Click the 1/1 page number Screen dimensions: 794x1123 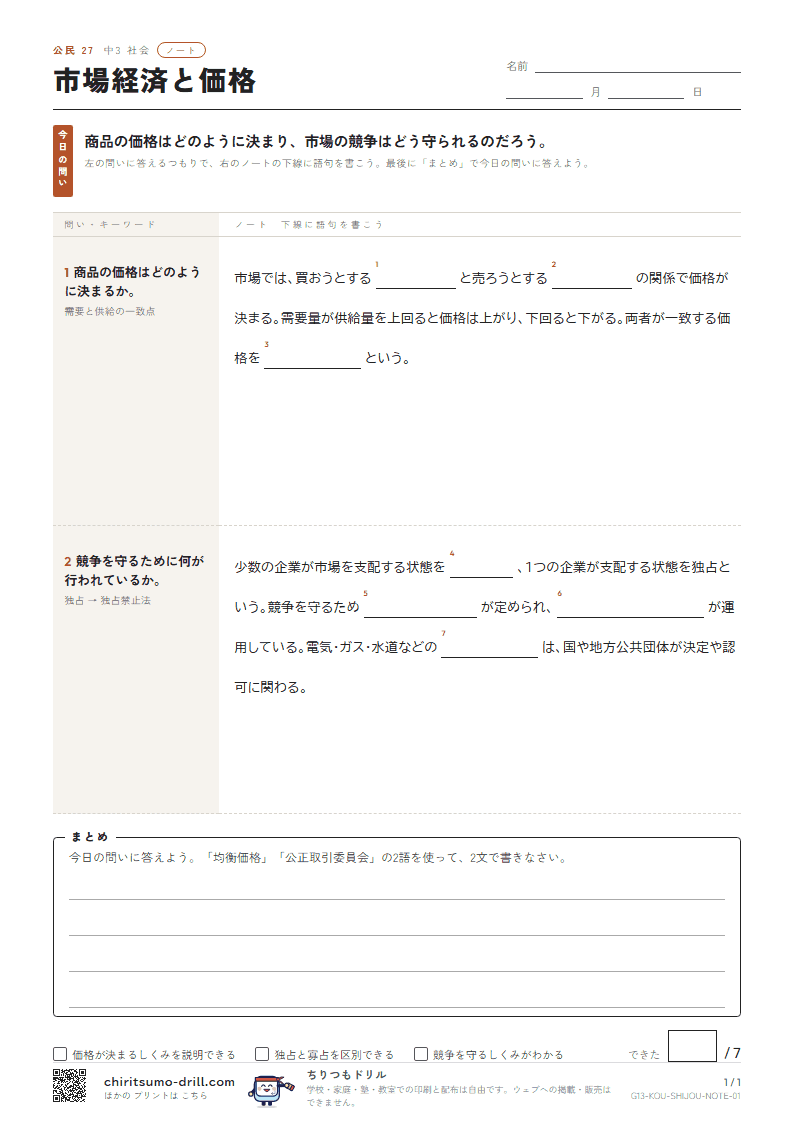(733, 1082)
